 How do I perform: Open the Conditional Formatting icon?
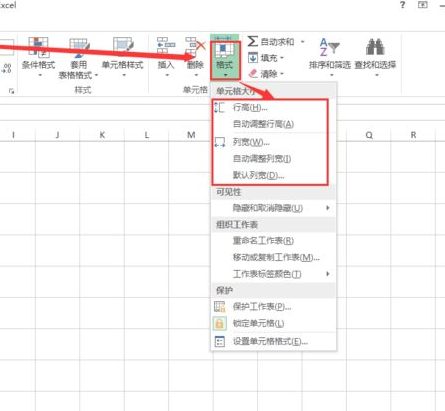(x=38, y=46)
